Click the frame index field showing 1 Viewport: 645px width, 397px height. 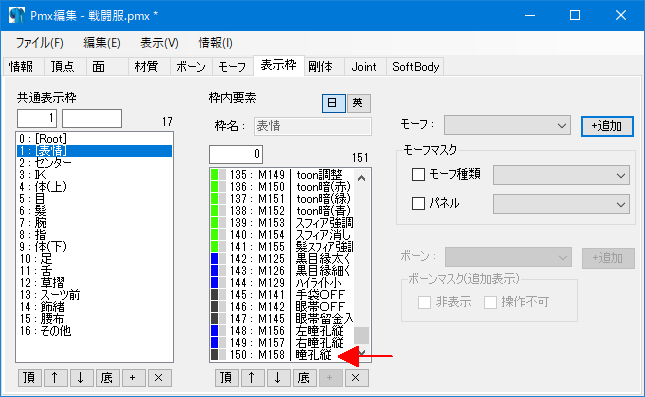point(37,118)
